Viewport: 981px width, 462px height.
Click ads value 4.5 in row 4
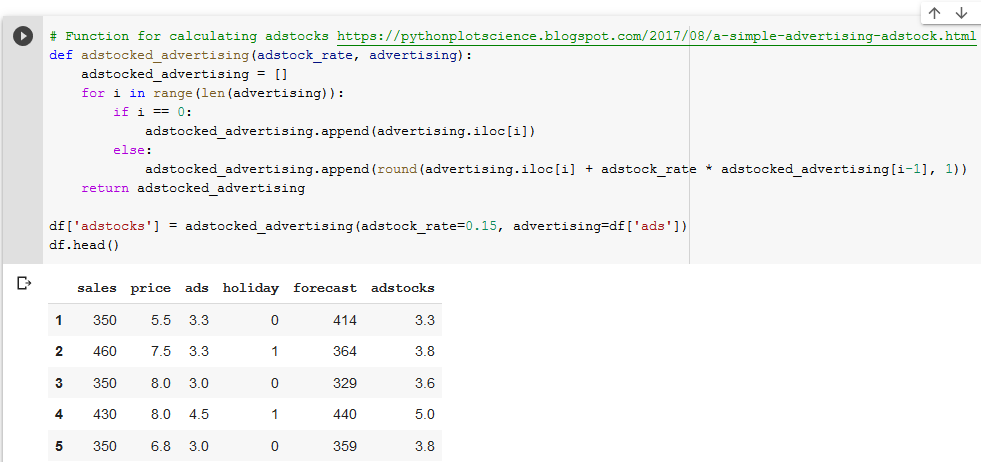coord(199,414)
